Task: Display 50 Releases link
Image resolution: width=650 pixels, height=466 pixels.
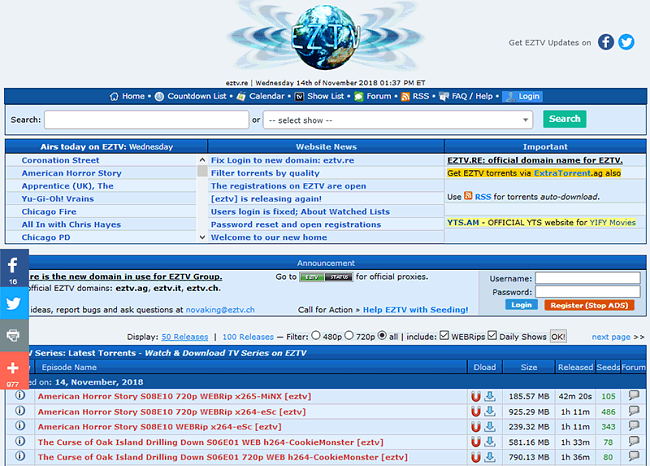Action: pyautogui.click(x=185, y=337)
